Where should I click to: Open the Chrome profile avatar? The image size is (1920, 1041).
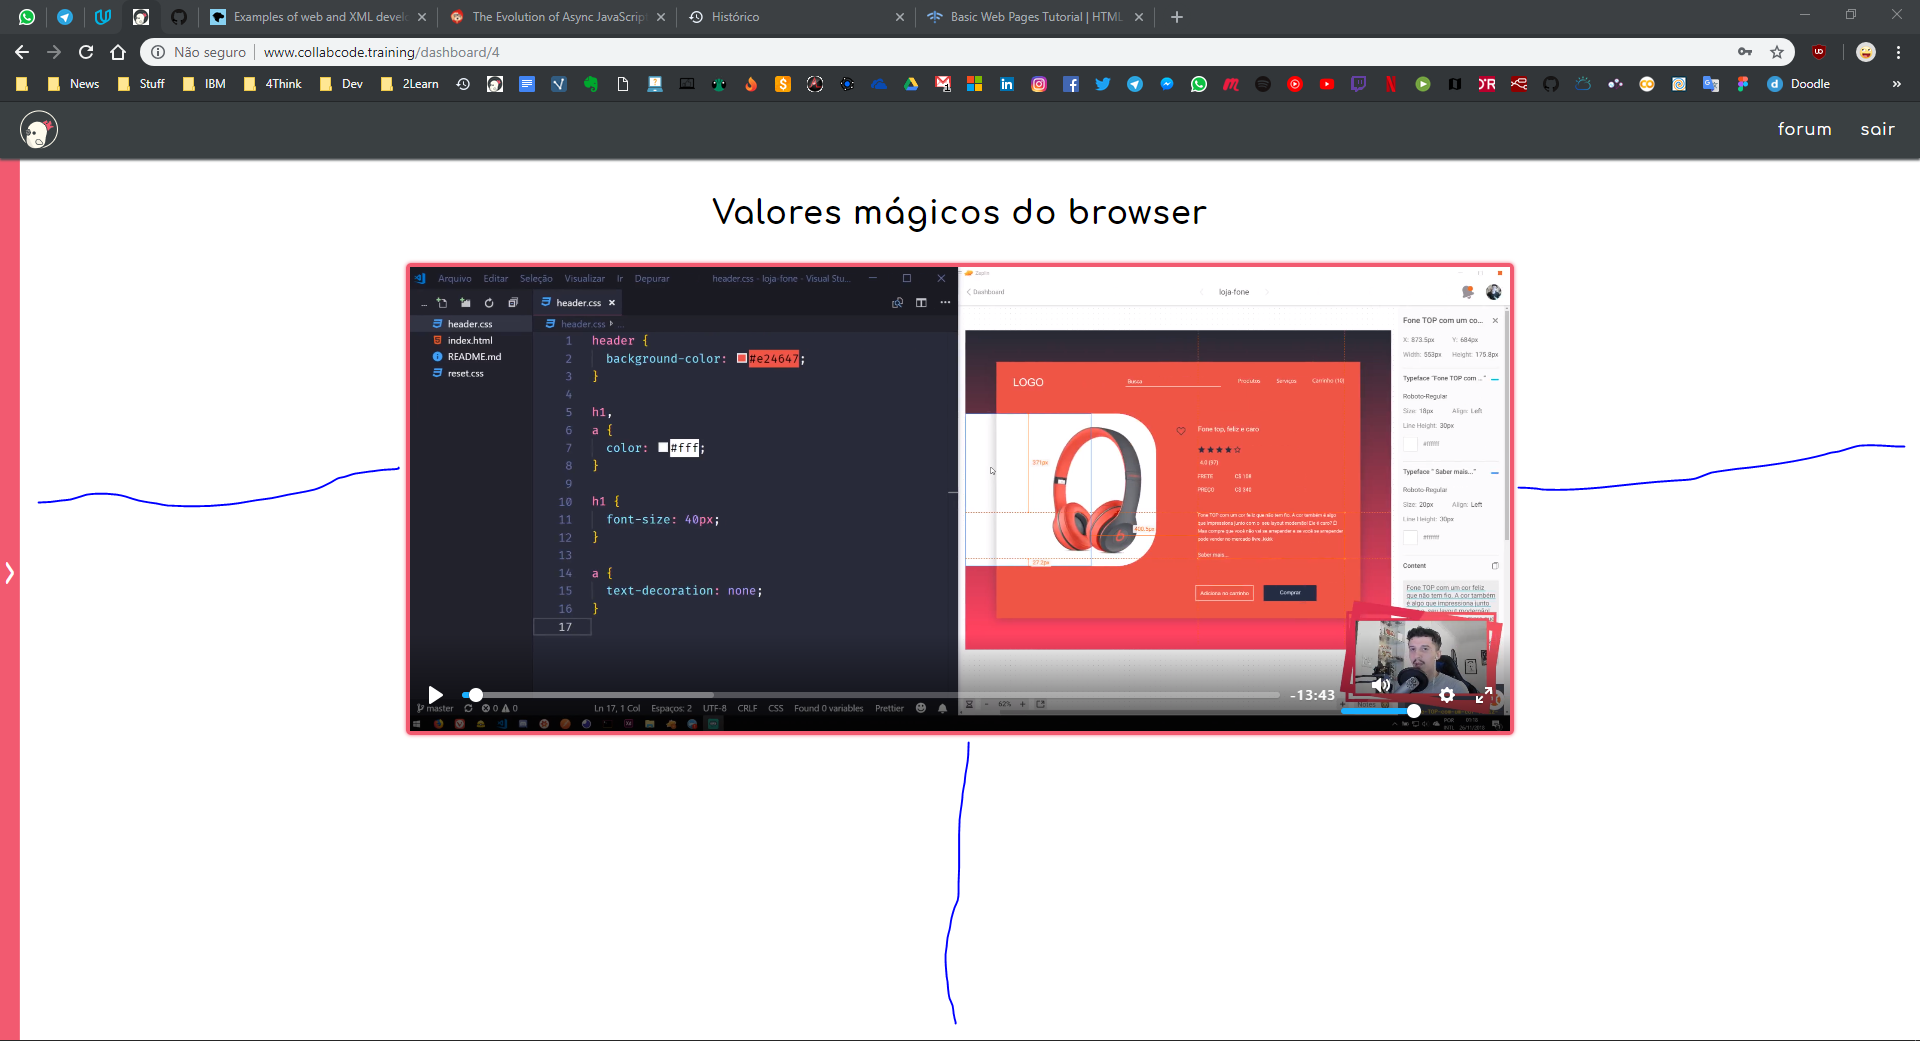[1866, 52]
